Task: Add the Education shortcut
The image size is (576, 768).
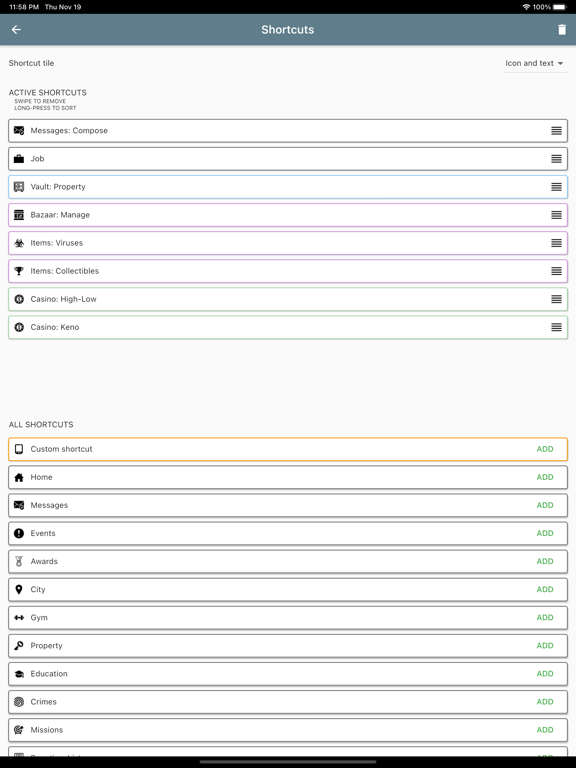Action: [545, 673]
